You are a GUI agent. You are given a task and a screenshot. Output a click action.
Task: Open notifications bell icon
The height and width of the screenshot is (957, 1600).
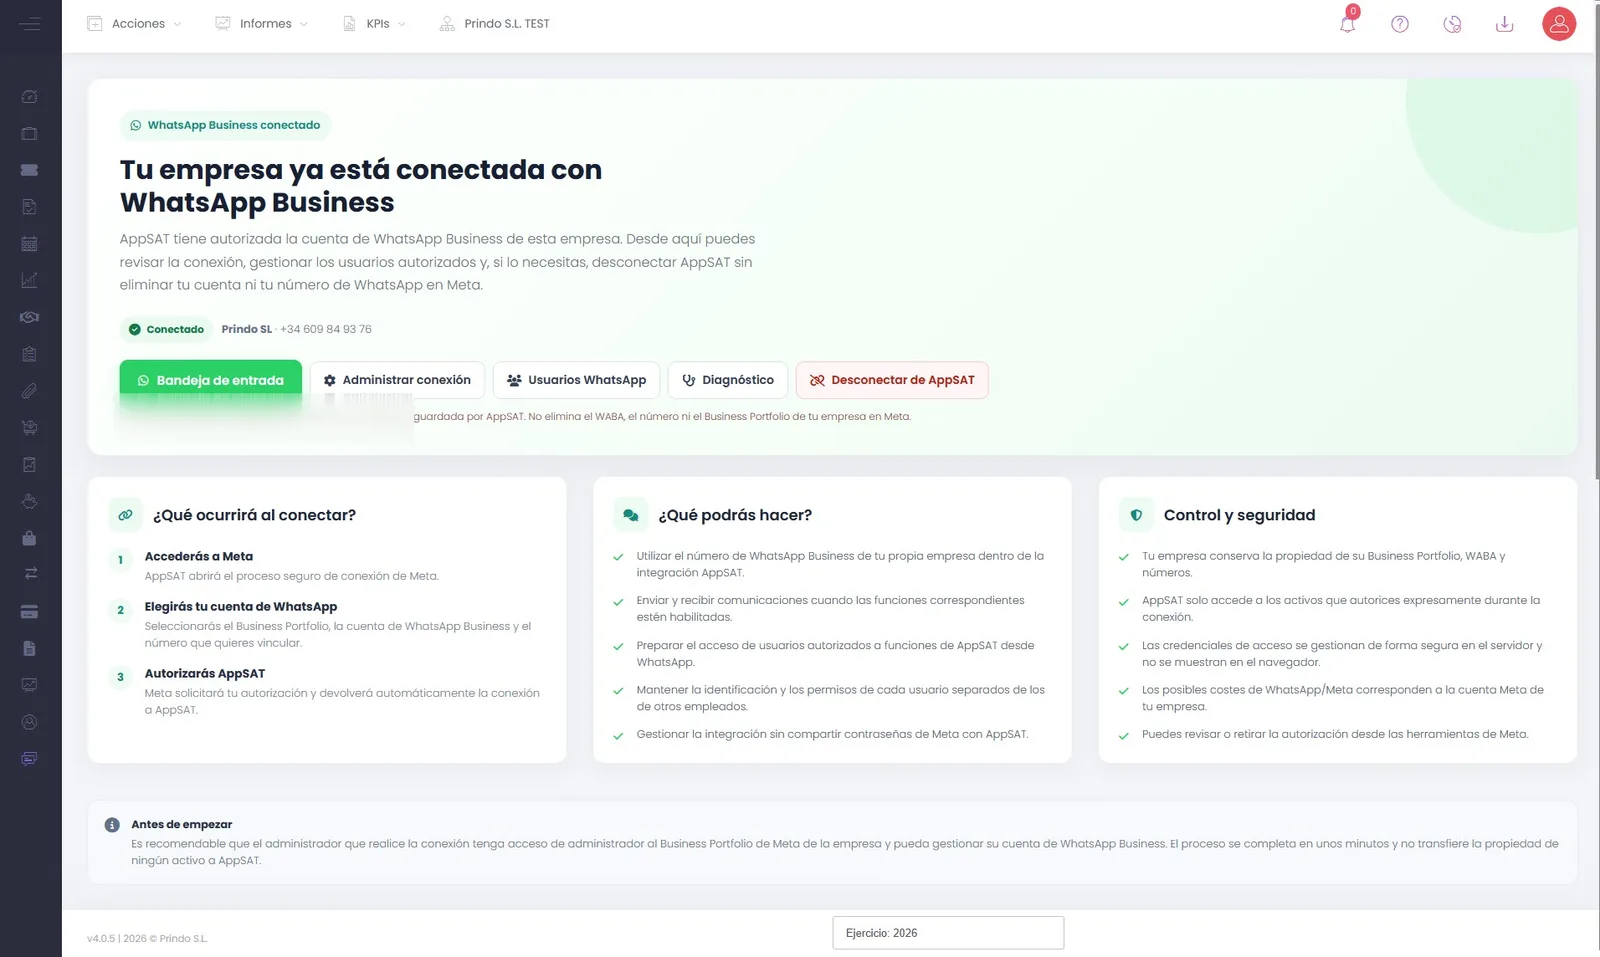click(1348, 23)
